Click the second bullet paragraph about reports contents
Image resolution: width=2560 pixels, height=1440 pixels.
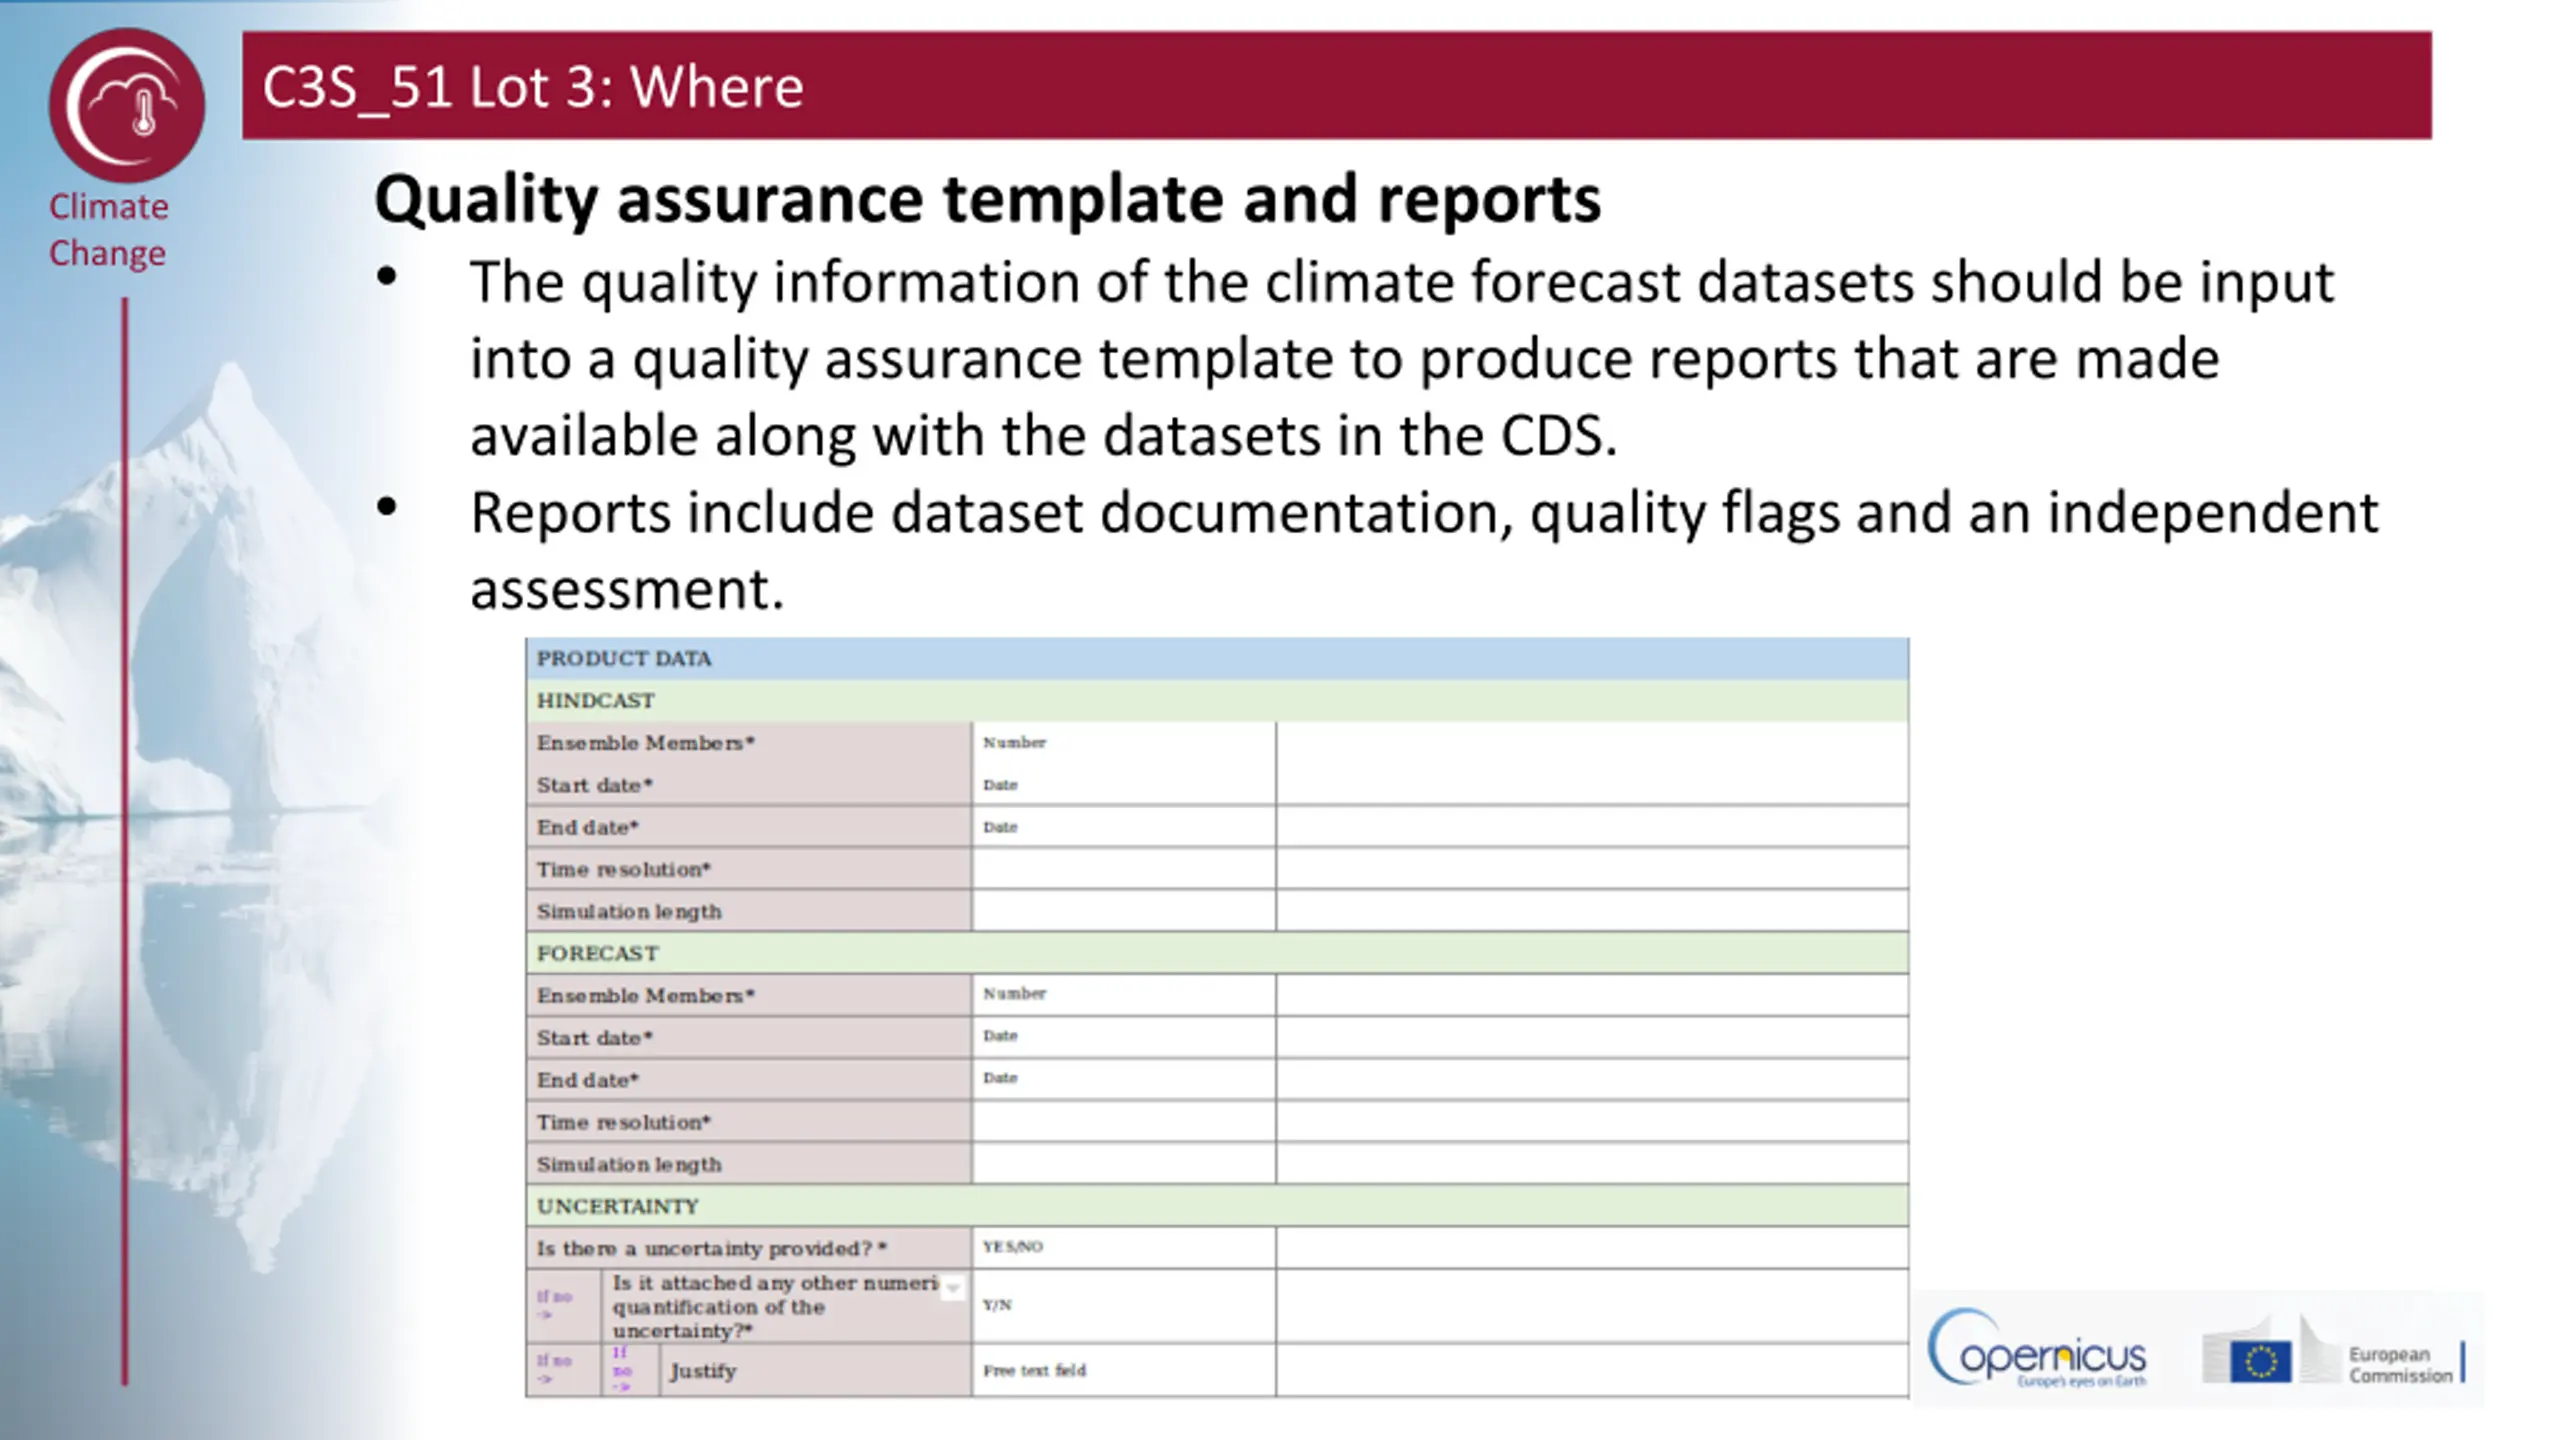[x=1422, y=550]
